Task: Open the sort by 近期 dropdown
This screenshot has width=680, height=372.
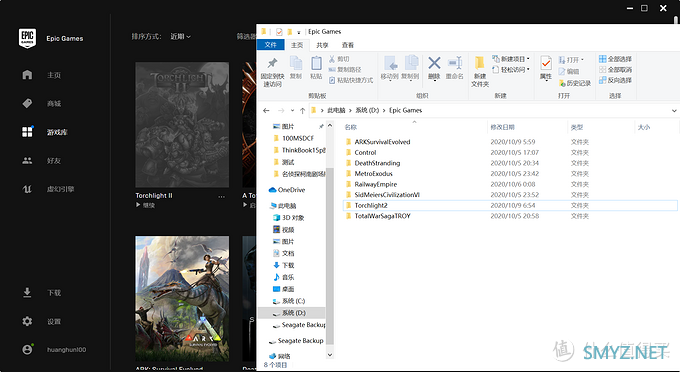Action: (x=180, y=37)
